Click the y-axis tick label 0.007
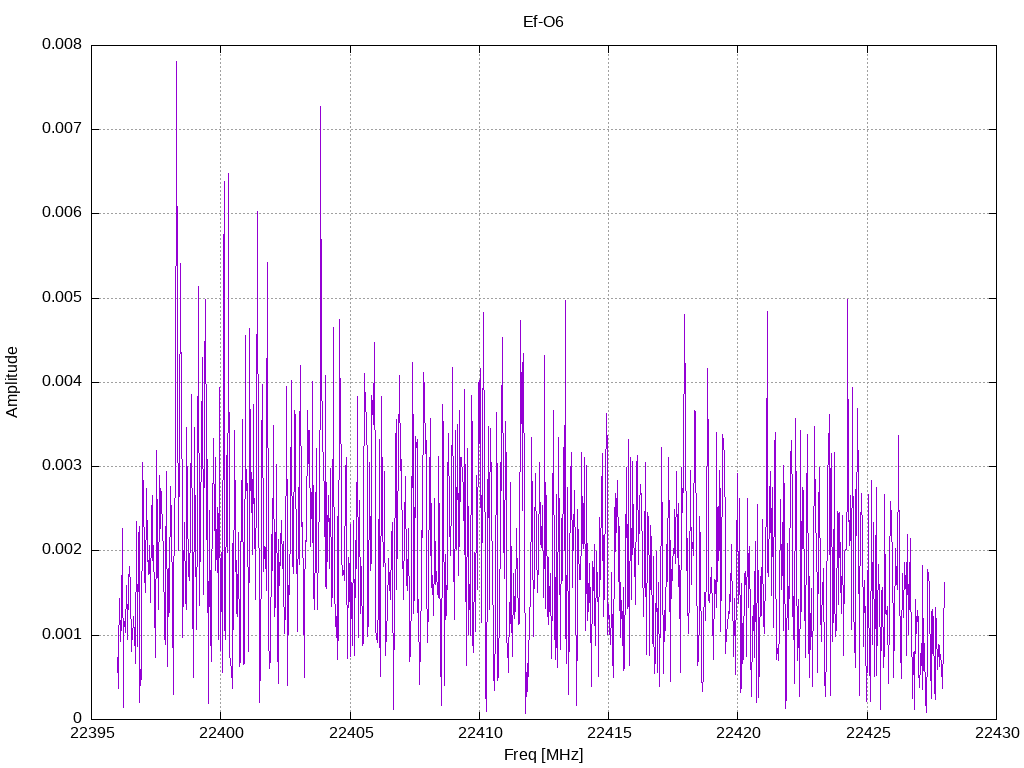The width and height of the screenshot is (1024, 768). [62, 129]
